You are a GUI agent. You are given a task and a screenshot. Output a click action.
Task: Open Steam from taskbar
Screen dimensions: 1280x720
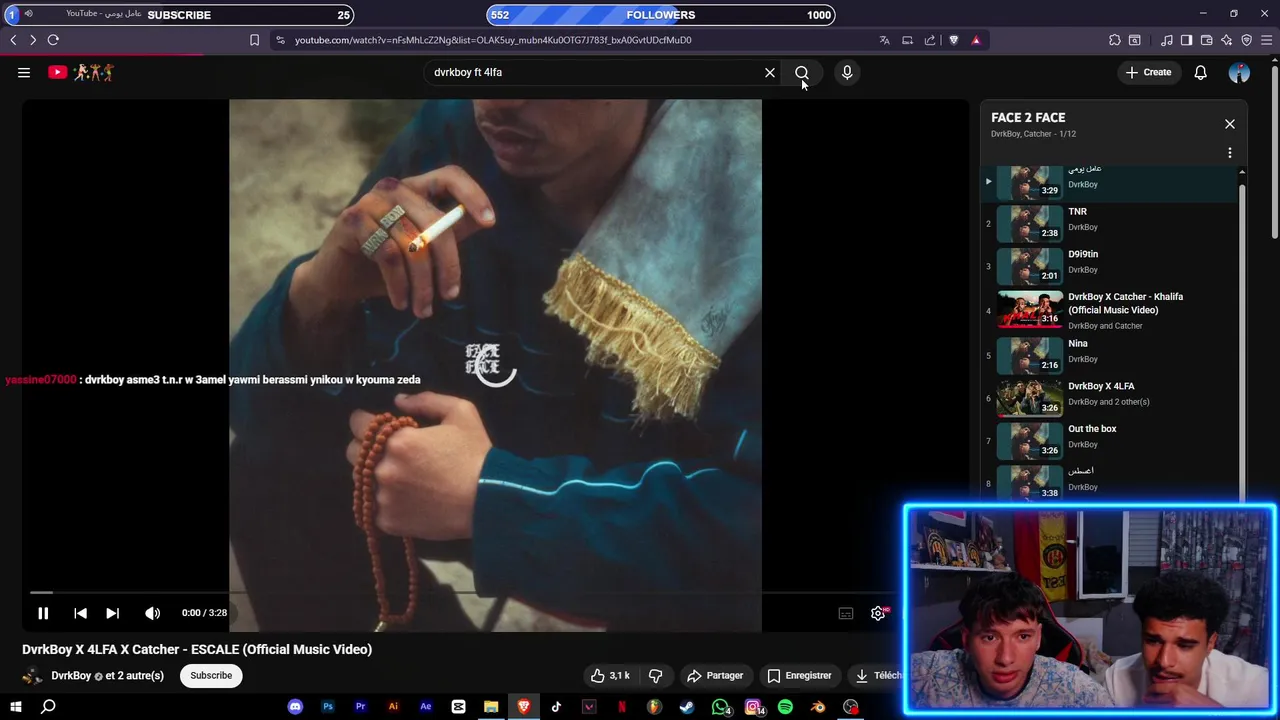click(x=687, y=707)
